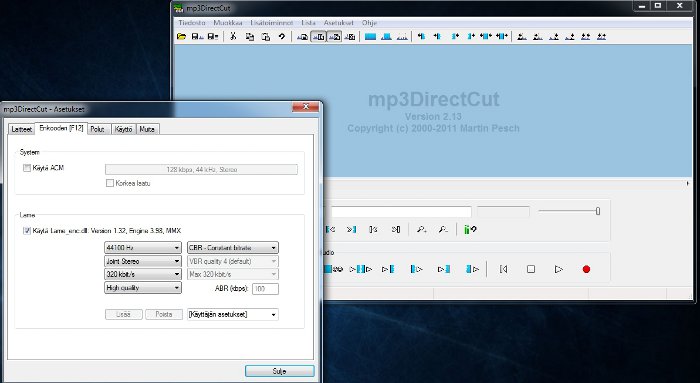700x383 pixels.
Task: Expand the [Käyttäjän asetukset] preset dropdown
Action: coord(233,314)
